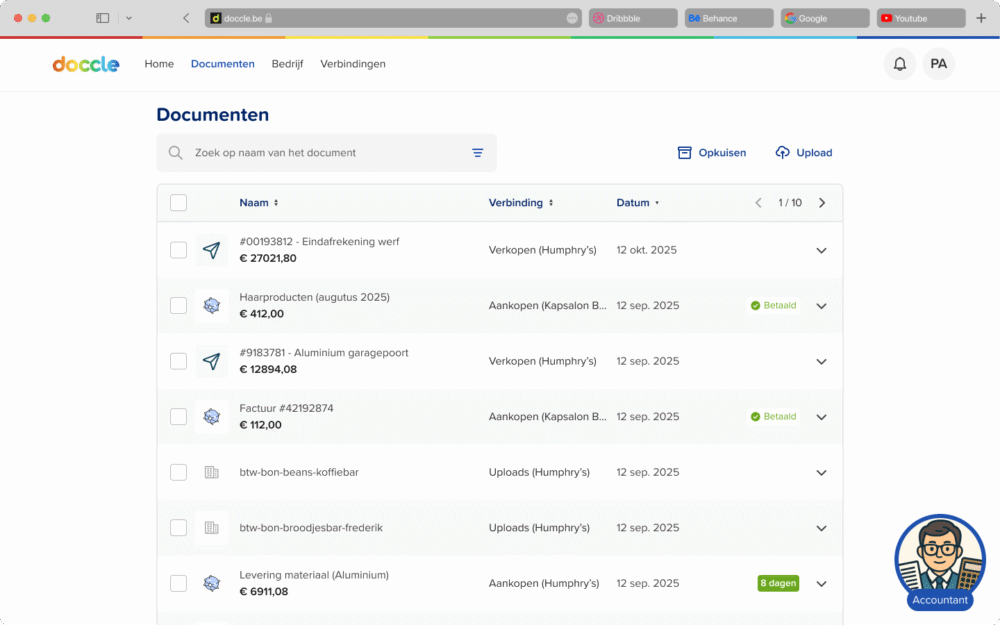Image resolution: width=1000 pixels, height=625 pixels.
Task: Open the Accountant assistant avatar
Action: pos(939,561)
